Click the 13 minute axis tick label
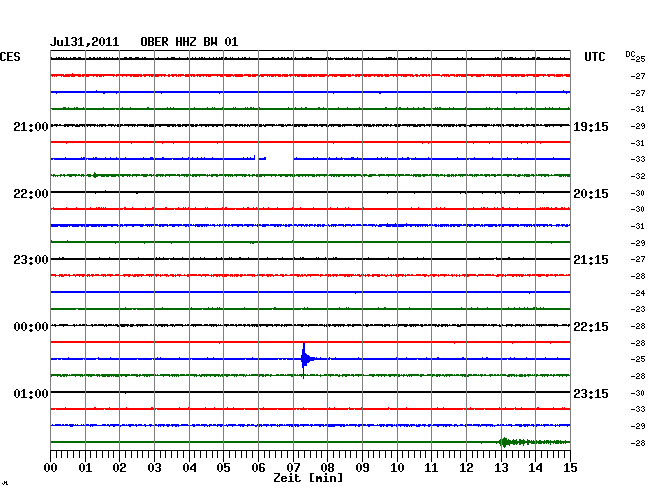The width and height of the screenshot is (650, 494). [501, 468]
